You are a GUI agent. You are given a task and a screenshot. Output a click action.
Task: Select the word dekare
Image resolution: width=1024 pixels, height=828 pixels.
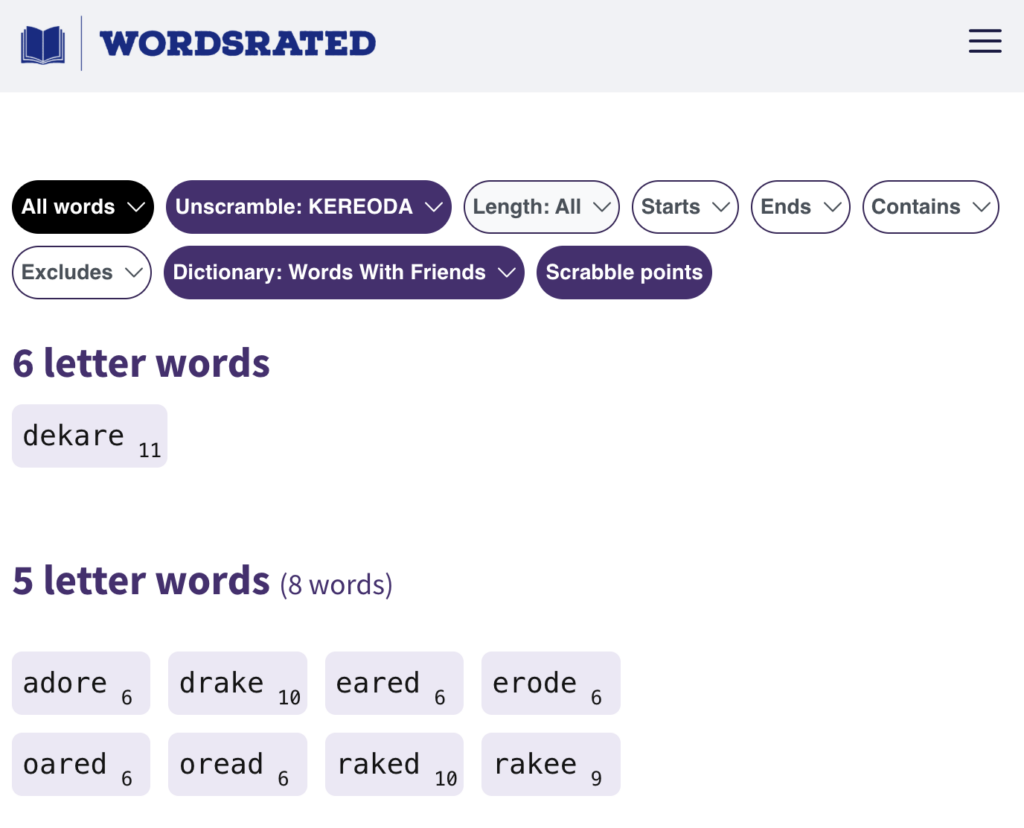89,436
